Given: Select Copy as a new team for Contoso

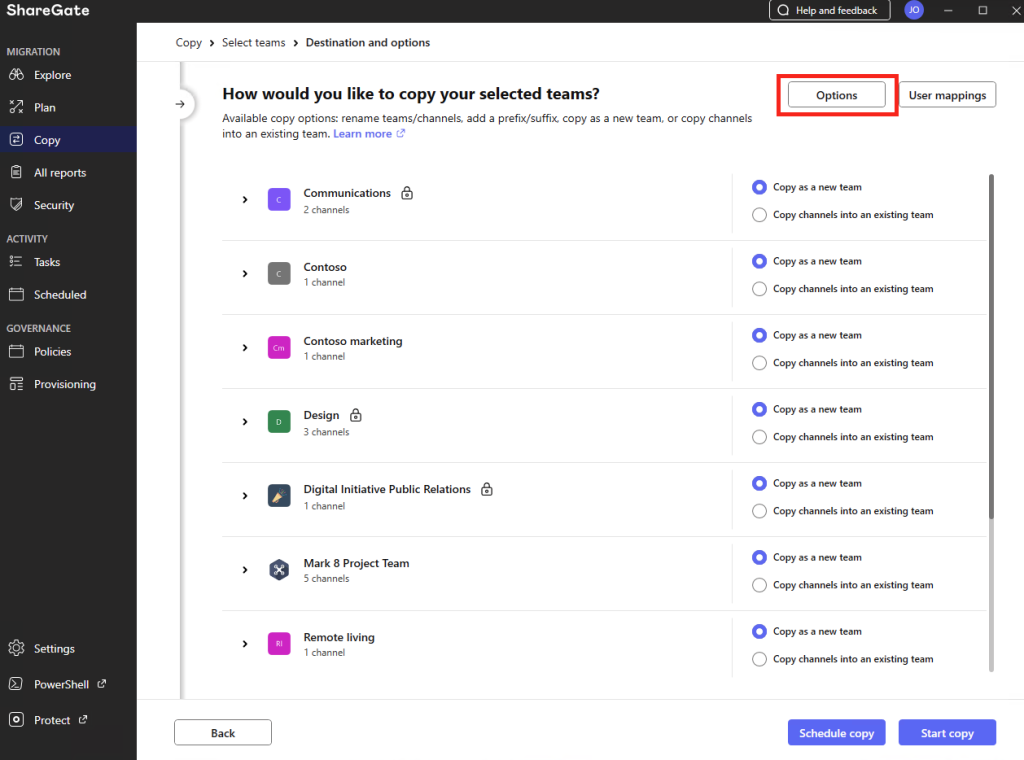Looking at the screenshot, I should click(759, 261).
